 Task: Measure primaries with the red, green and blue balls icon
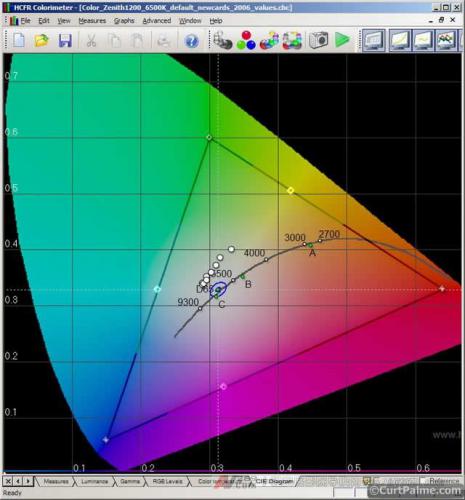(246, 40)
